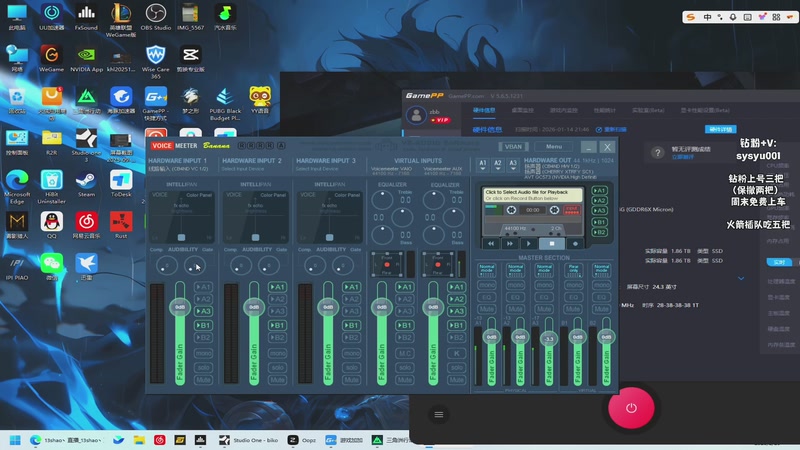Image resolution: width=800 pixels, height=450 pixels.
Task: Disable A3 routing on Hardware Input 1
Action: point(203,311)
